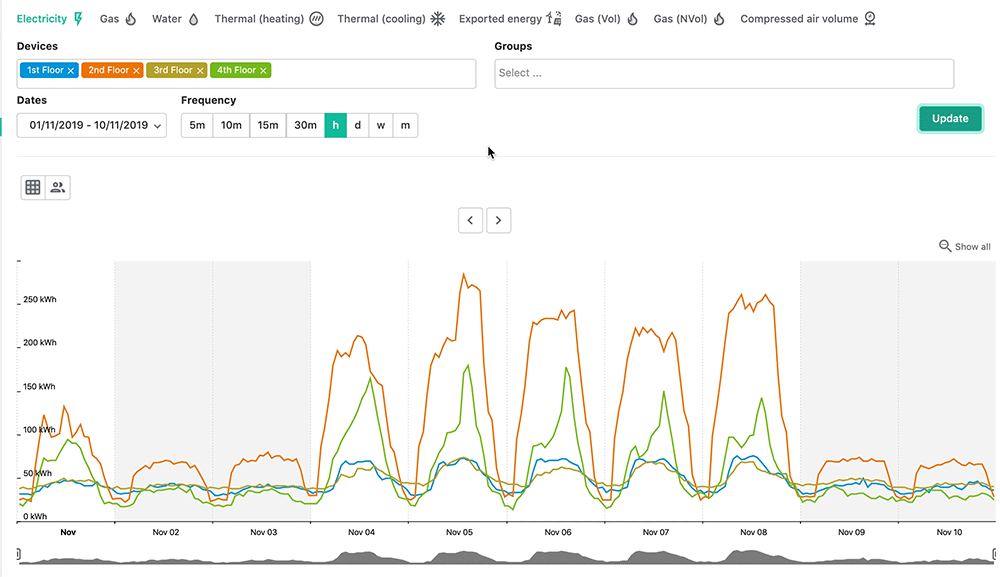The image size is (1000, 577).
Task: Open the Groups select dropdown
Action: 725,73
